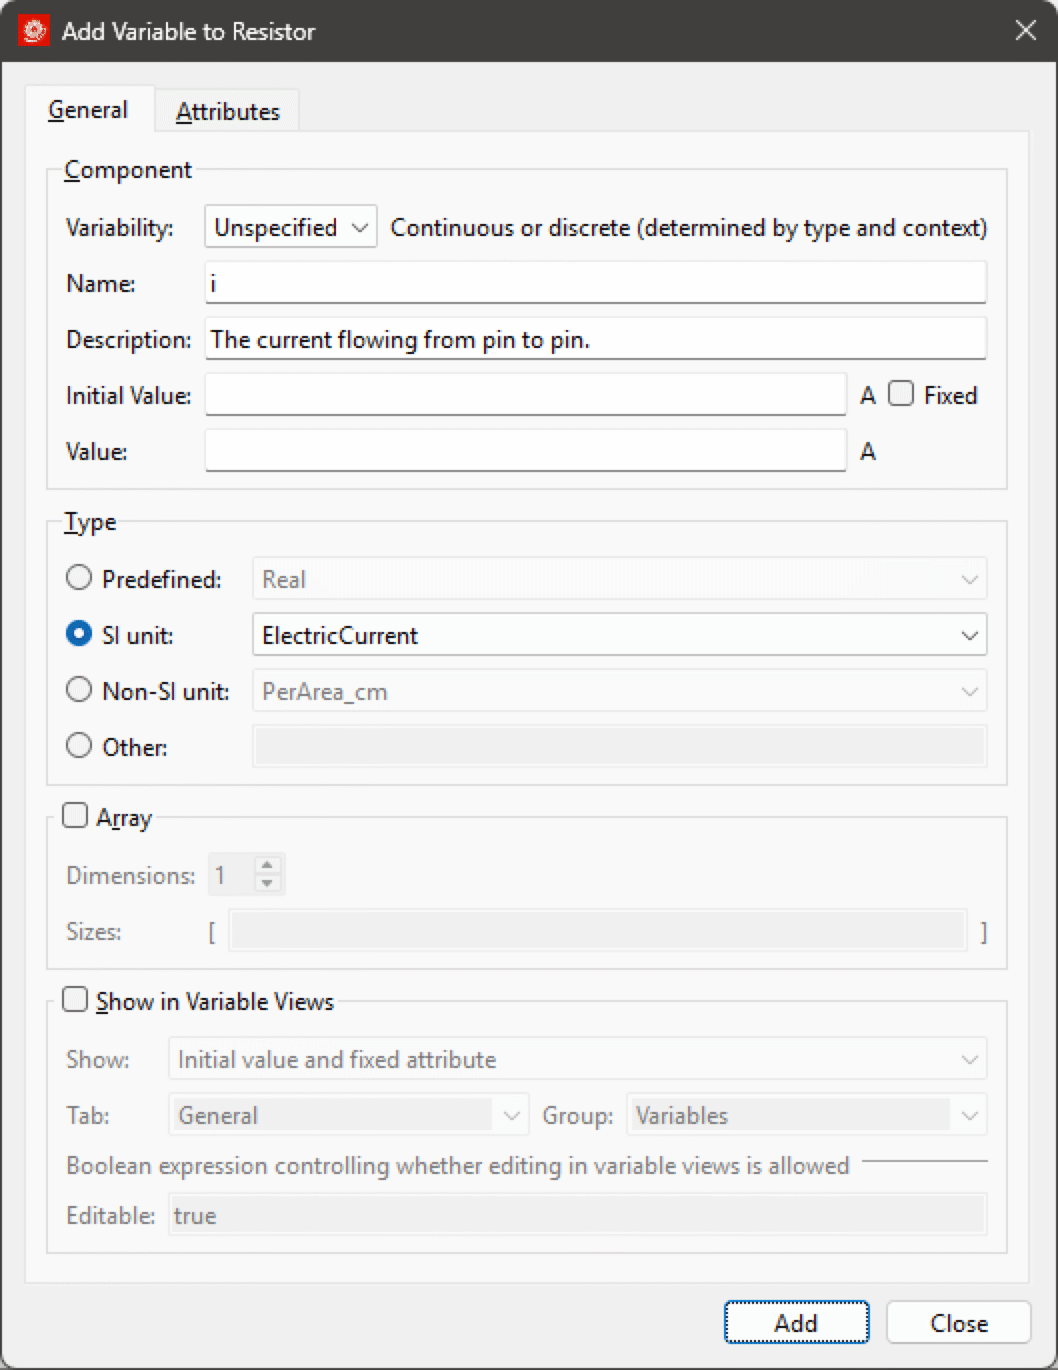This screenshot has width=1058, height=1370.
Task: Open the Show initial value dropdown
Action: [x=578, y=1059]
